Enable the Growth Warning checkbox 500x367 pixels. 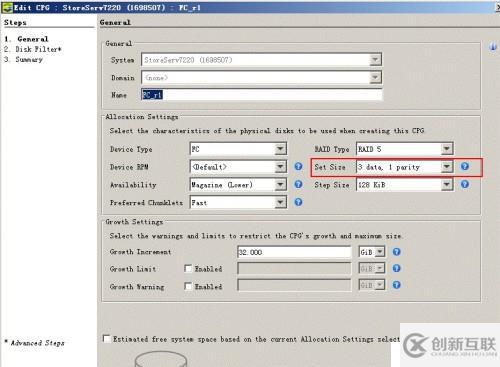[x=188, y=286]
